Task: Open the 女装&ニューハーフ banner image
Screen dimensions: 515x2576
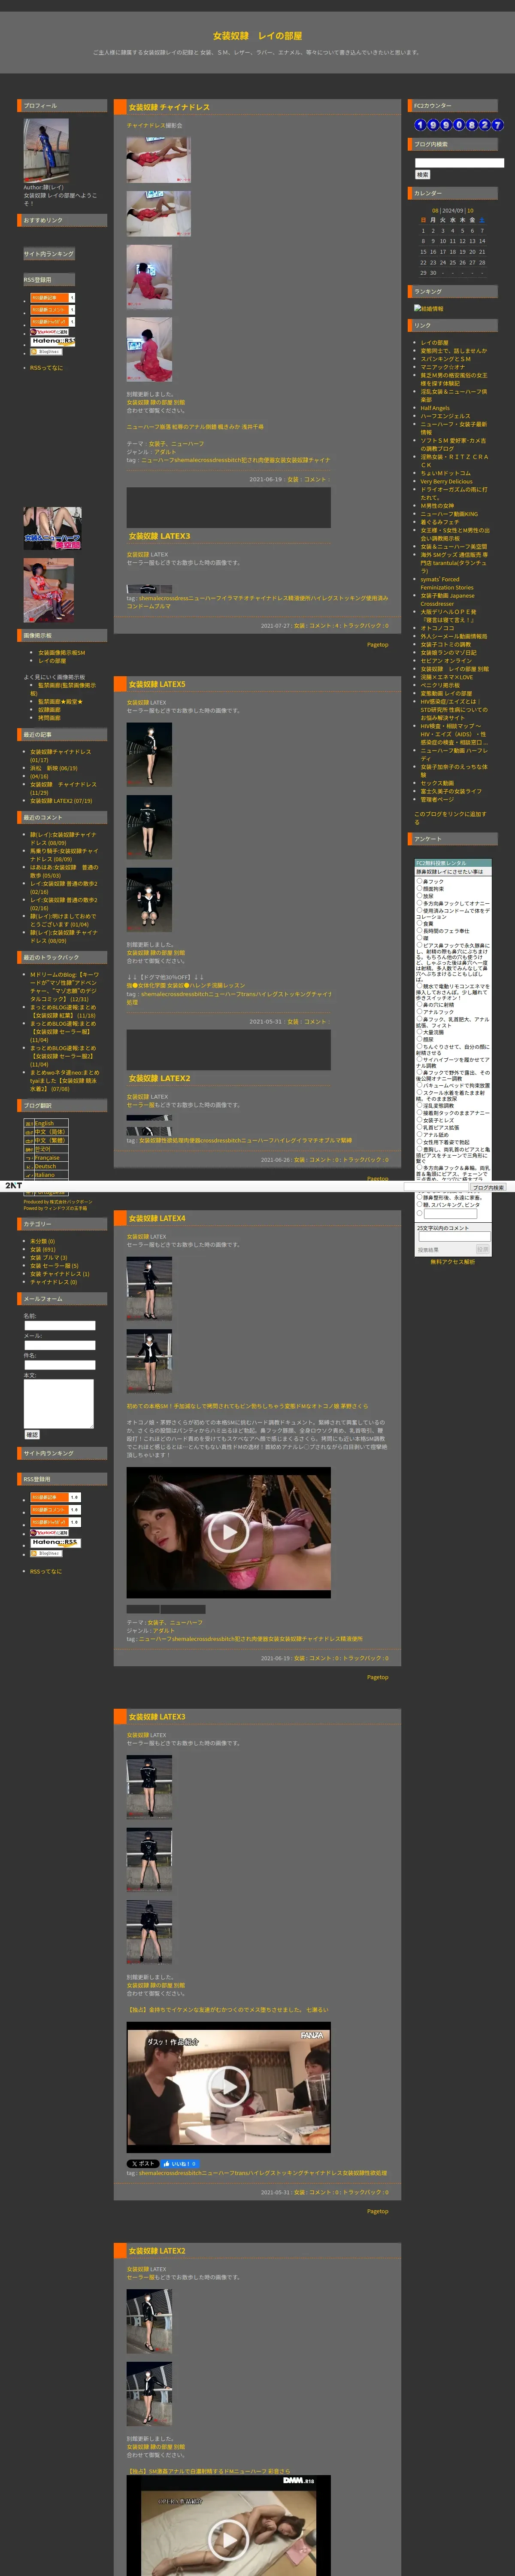Action: tap(52, 528)
